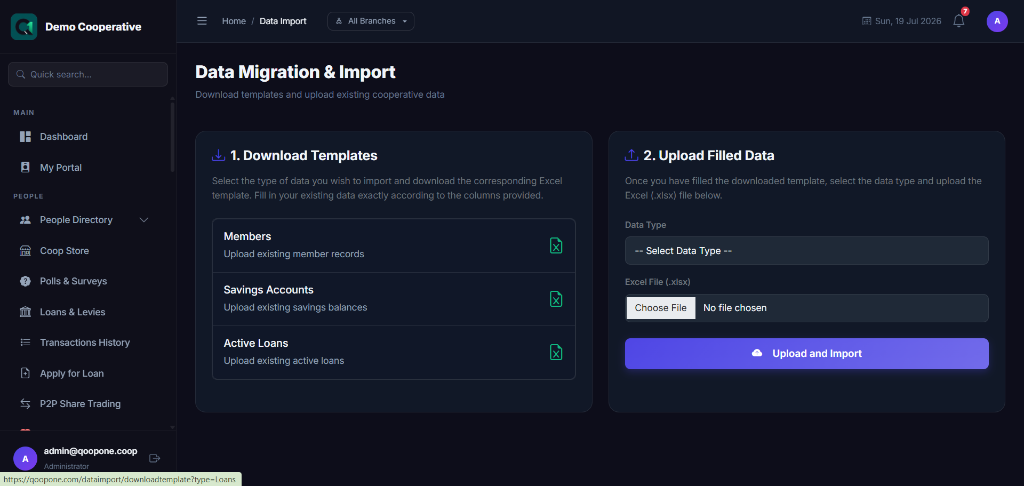The width and height of the screenshot is (1024, 486).
Task: Click the Dashboard sidebar icon
Action: [x=25, y=137]
